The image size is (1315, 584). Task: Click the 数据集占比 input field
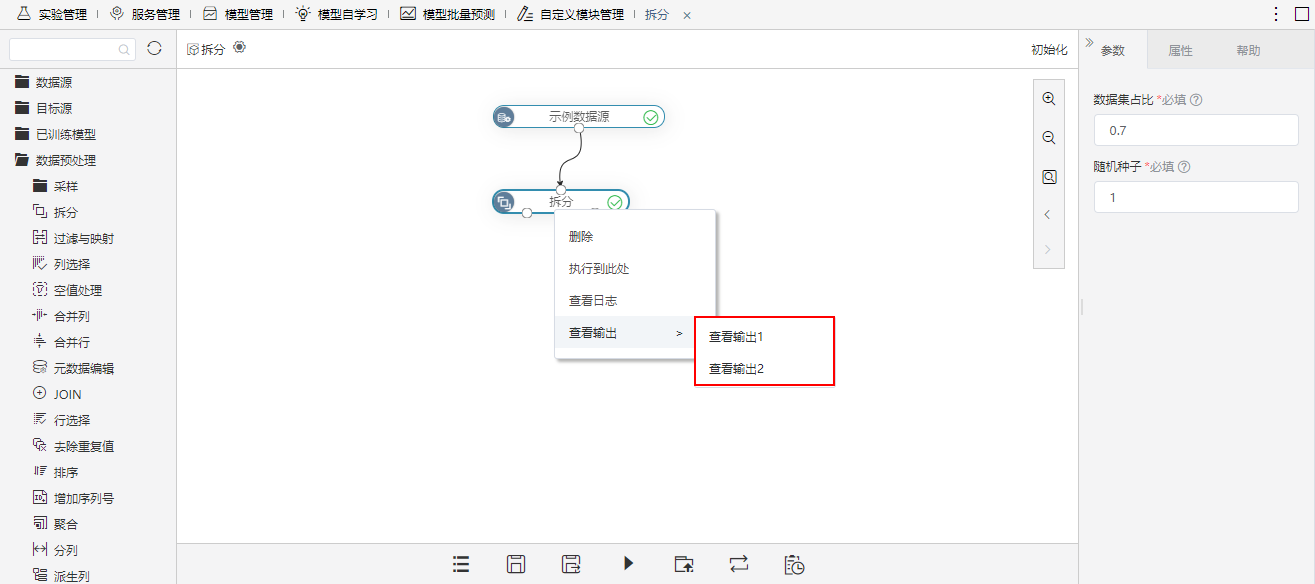1196,130
